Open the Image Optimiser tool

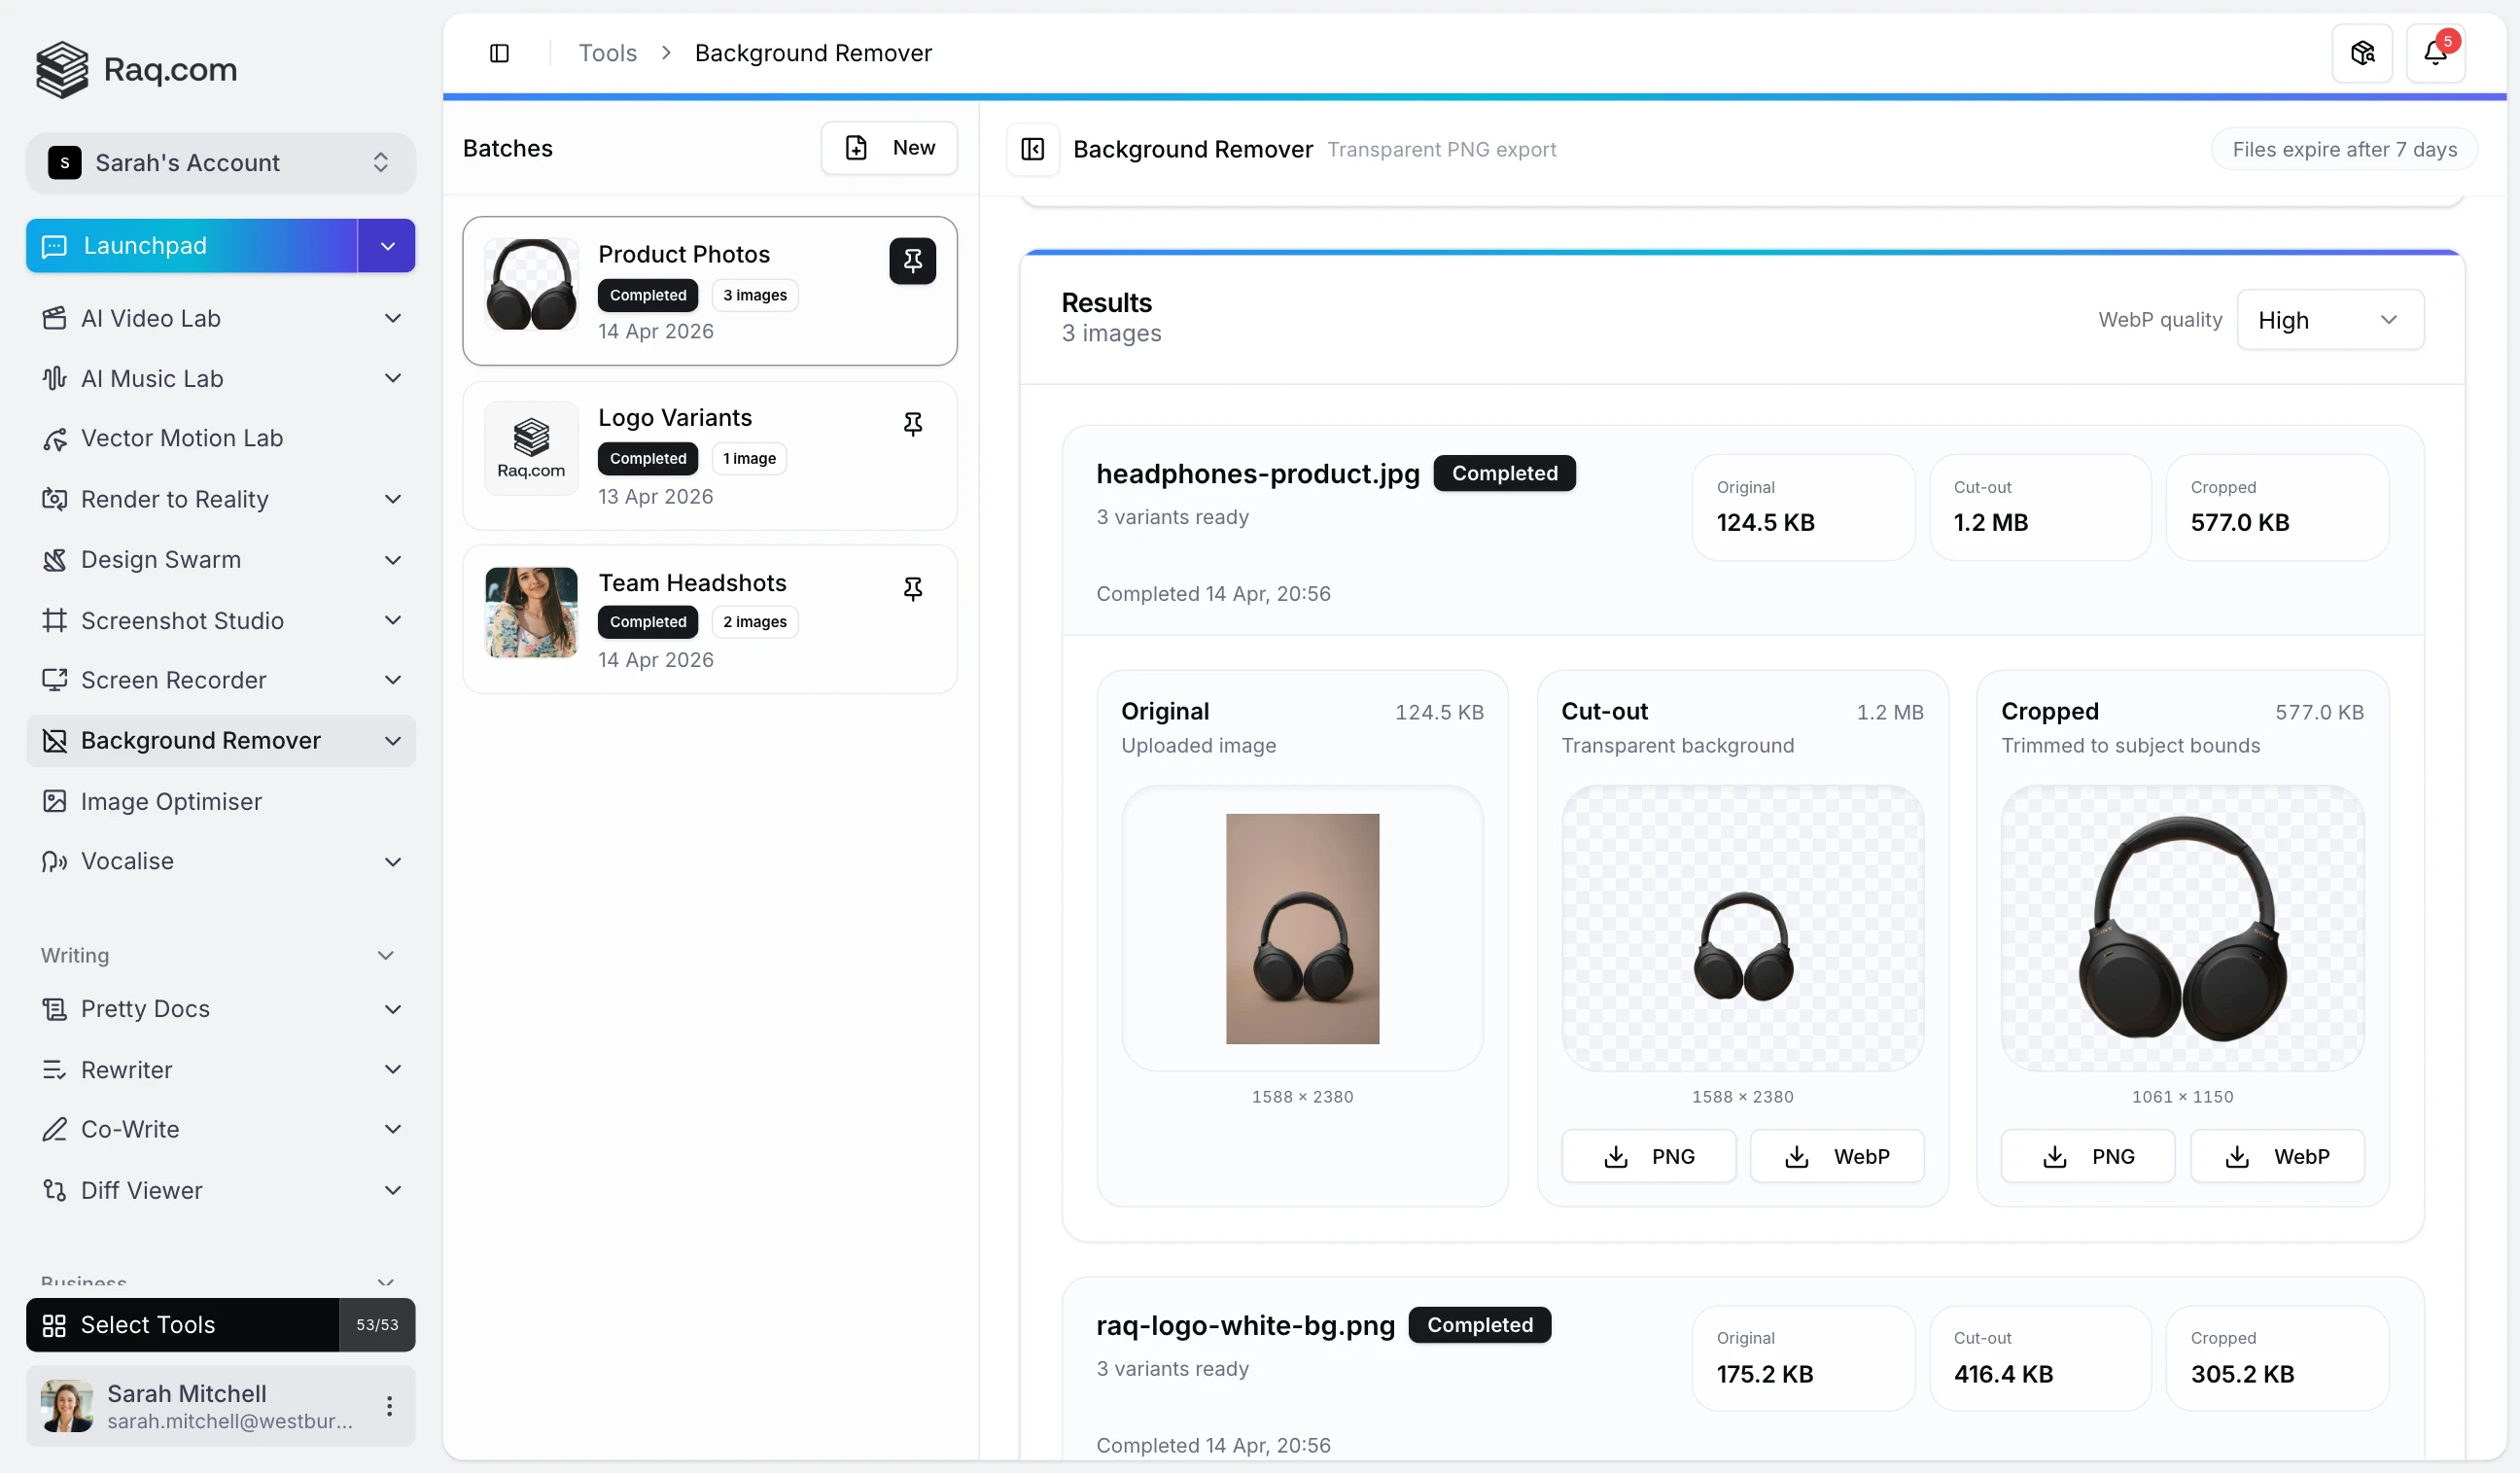coord(171,801)
